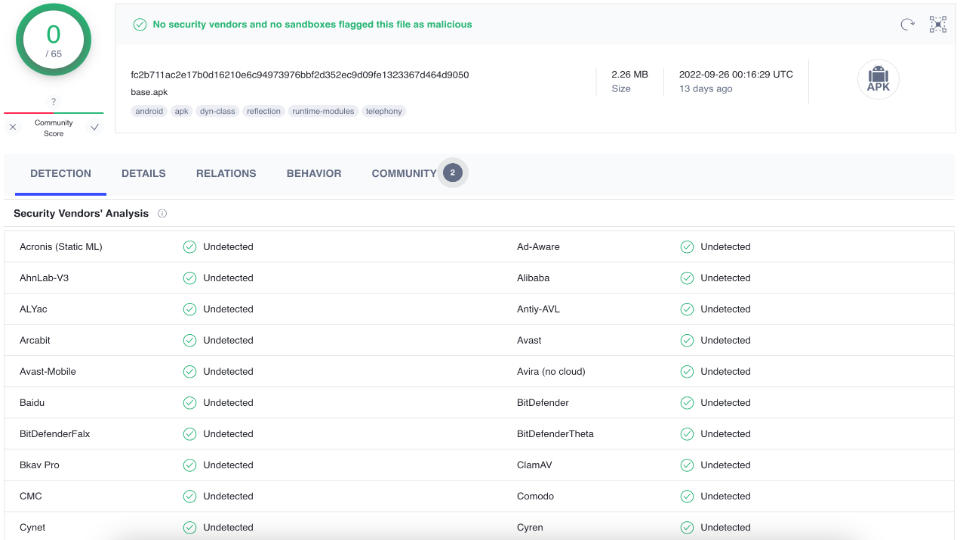Screen dimensions: 960x540
Task: Click the Security Vendors' Analysis heading
Action: 81,214
